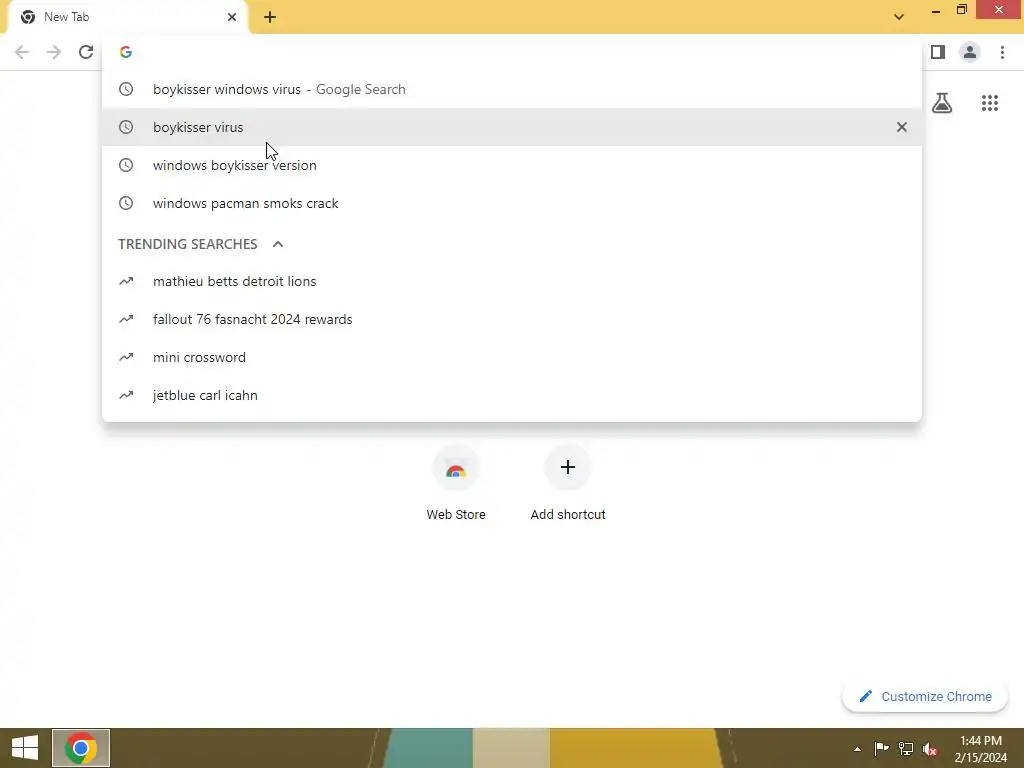Image resolution: width=1024 pixels, height=768 pixels.
Task: Open the profile avatar menu
Action: tap(970, 52)
